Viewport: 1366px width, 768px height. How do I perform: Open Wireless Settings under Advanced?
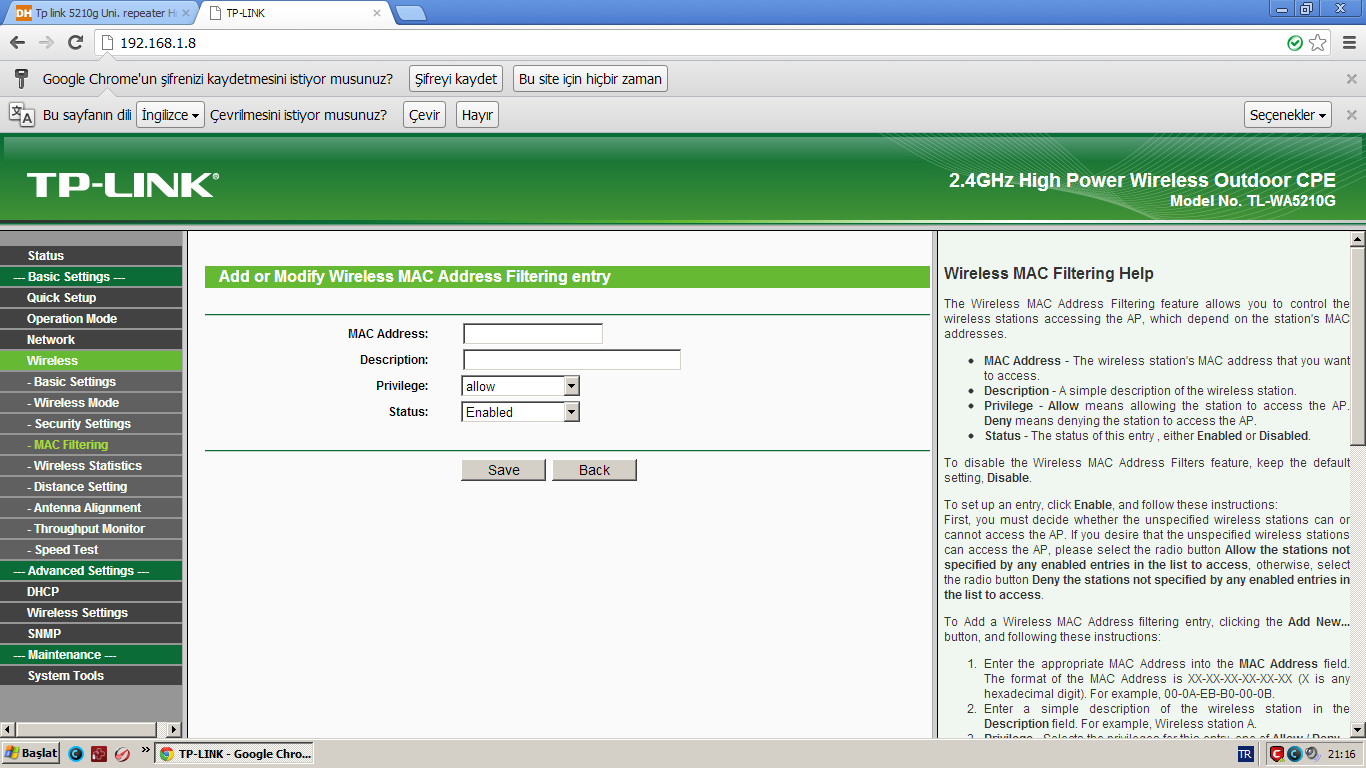(91, 613)
